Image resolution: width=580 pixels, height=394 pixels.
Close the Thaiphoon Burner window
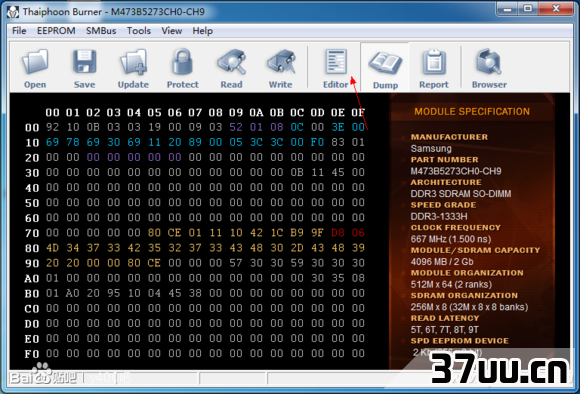click(x=556, y=9)
